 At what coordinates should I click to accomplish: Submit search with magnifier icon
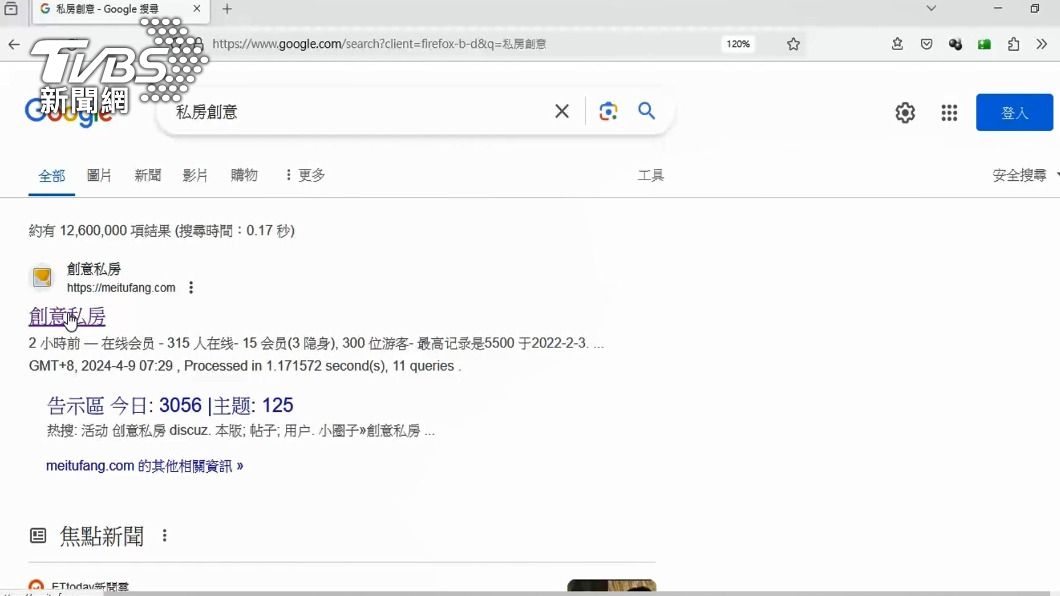pyautogui.click(x=646, y=111)
